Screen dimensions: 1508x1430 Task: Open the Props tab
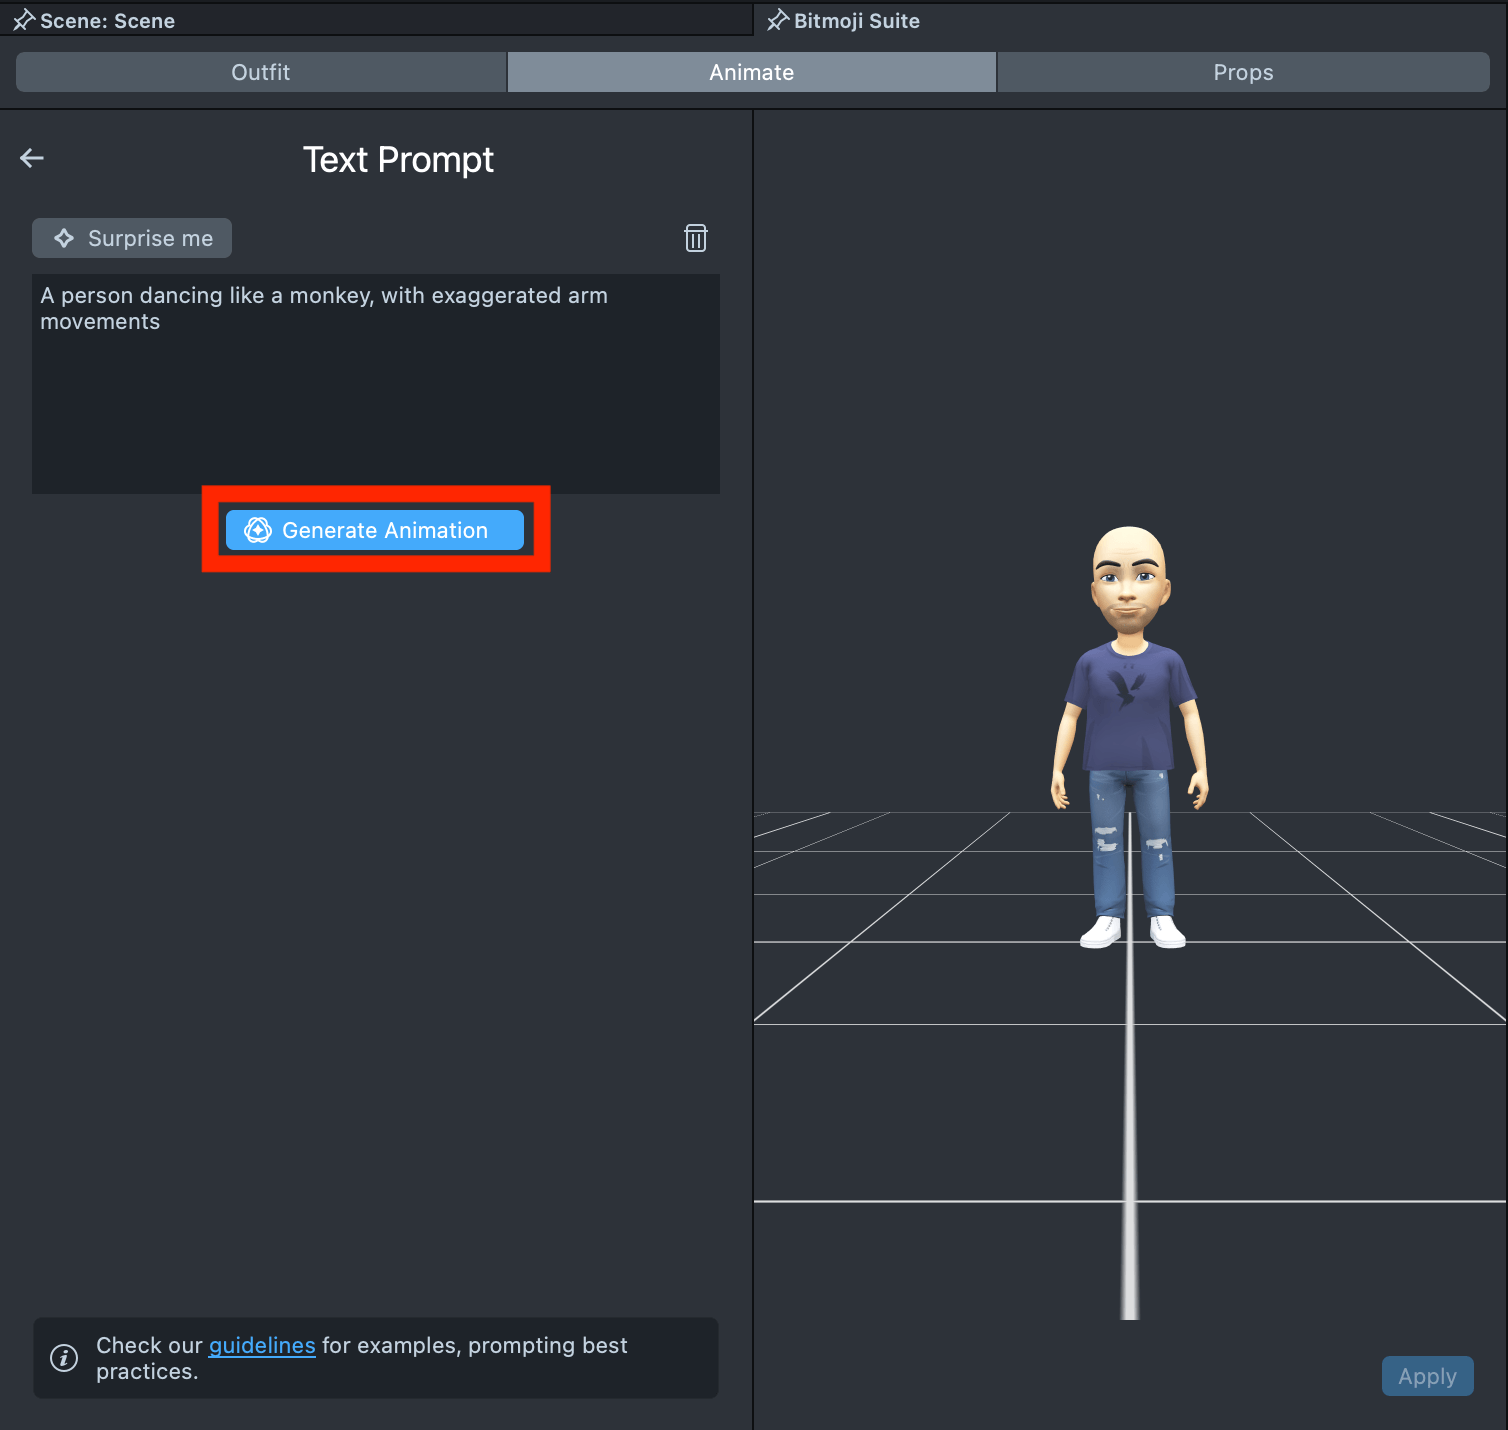[1242, 72]
